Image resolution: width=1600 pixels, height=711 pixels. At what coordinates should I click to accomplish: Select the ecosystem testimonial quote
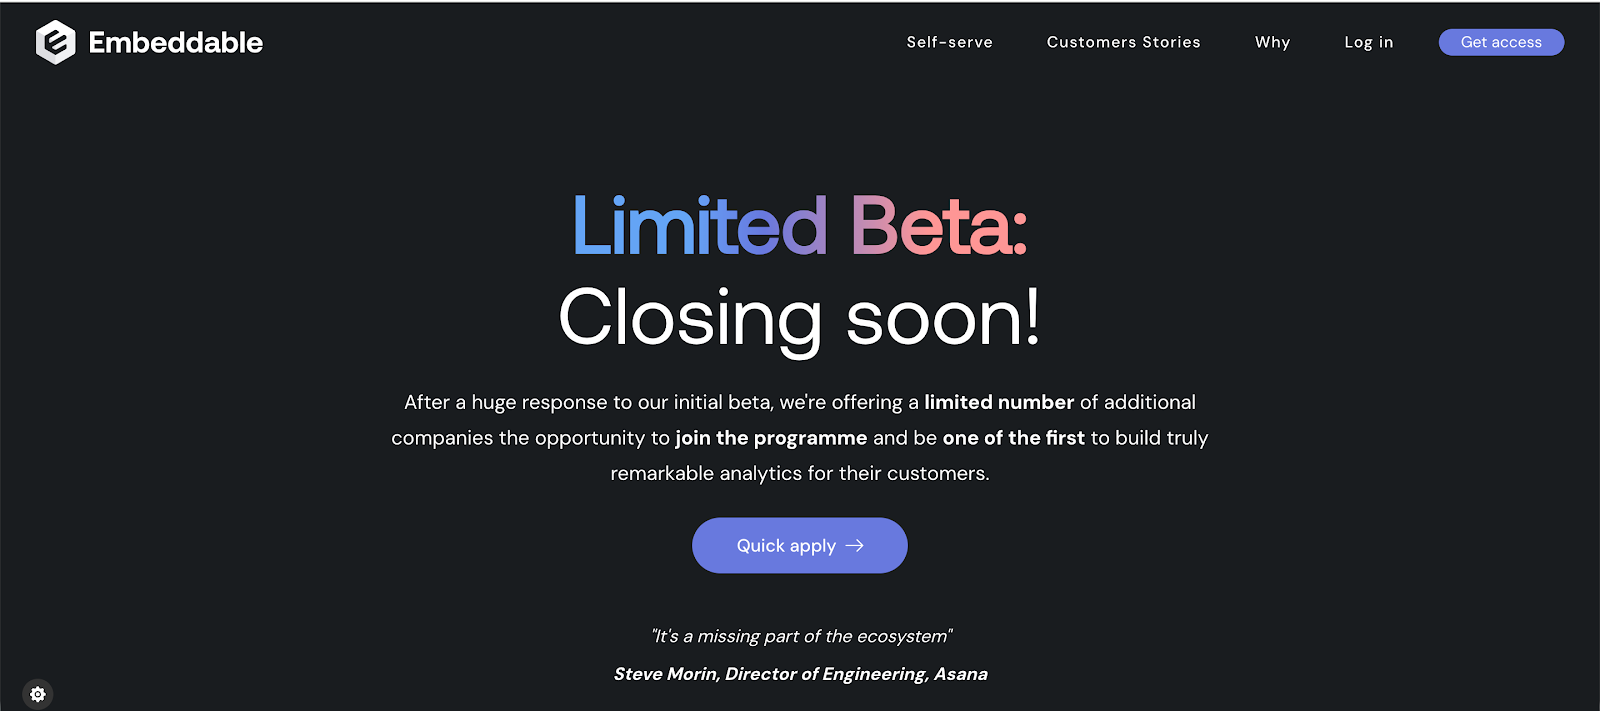[800, 635]
